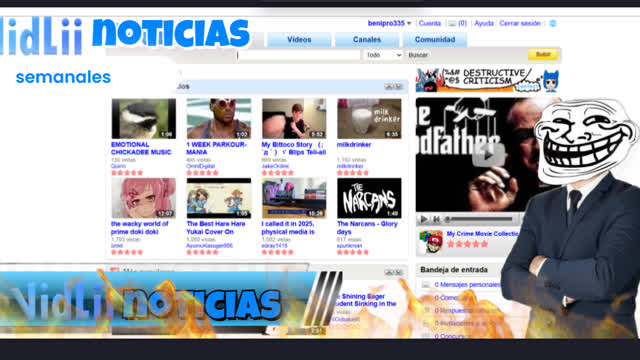Screen dimensions: 640x360
Task: Click star rating under I called it in 2025
Action: [x=278, y=252]
